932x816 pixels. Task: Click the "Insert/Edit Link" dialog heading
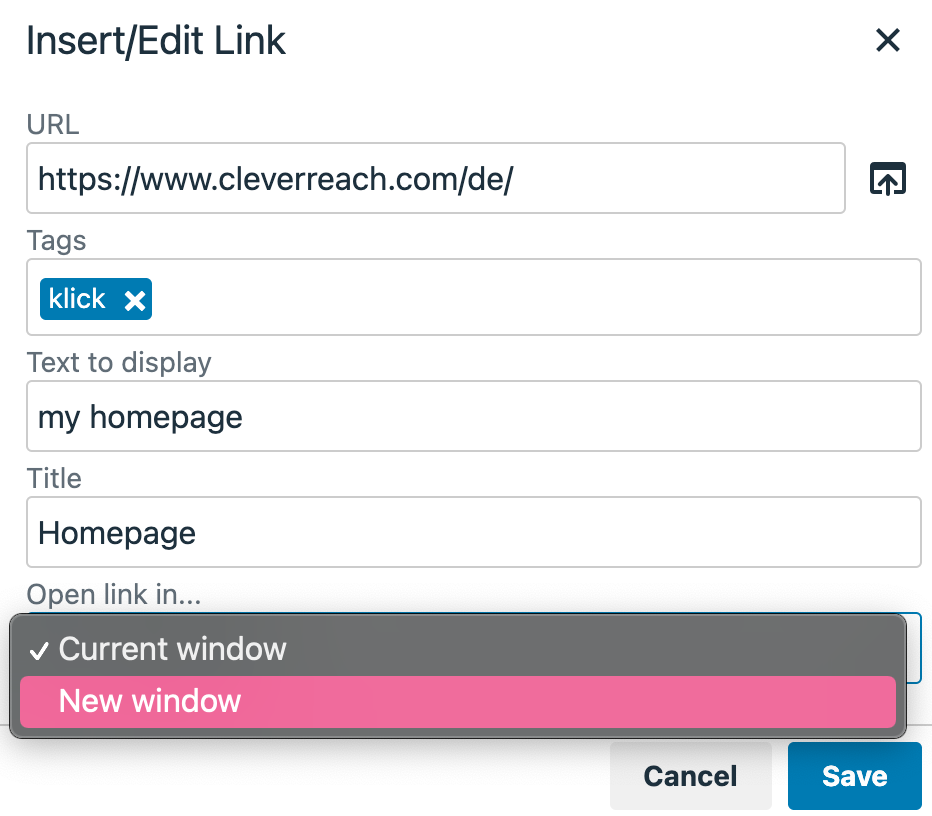point(156,41)
